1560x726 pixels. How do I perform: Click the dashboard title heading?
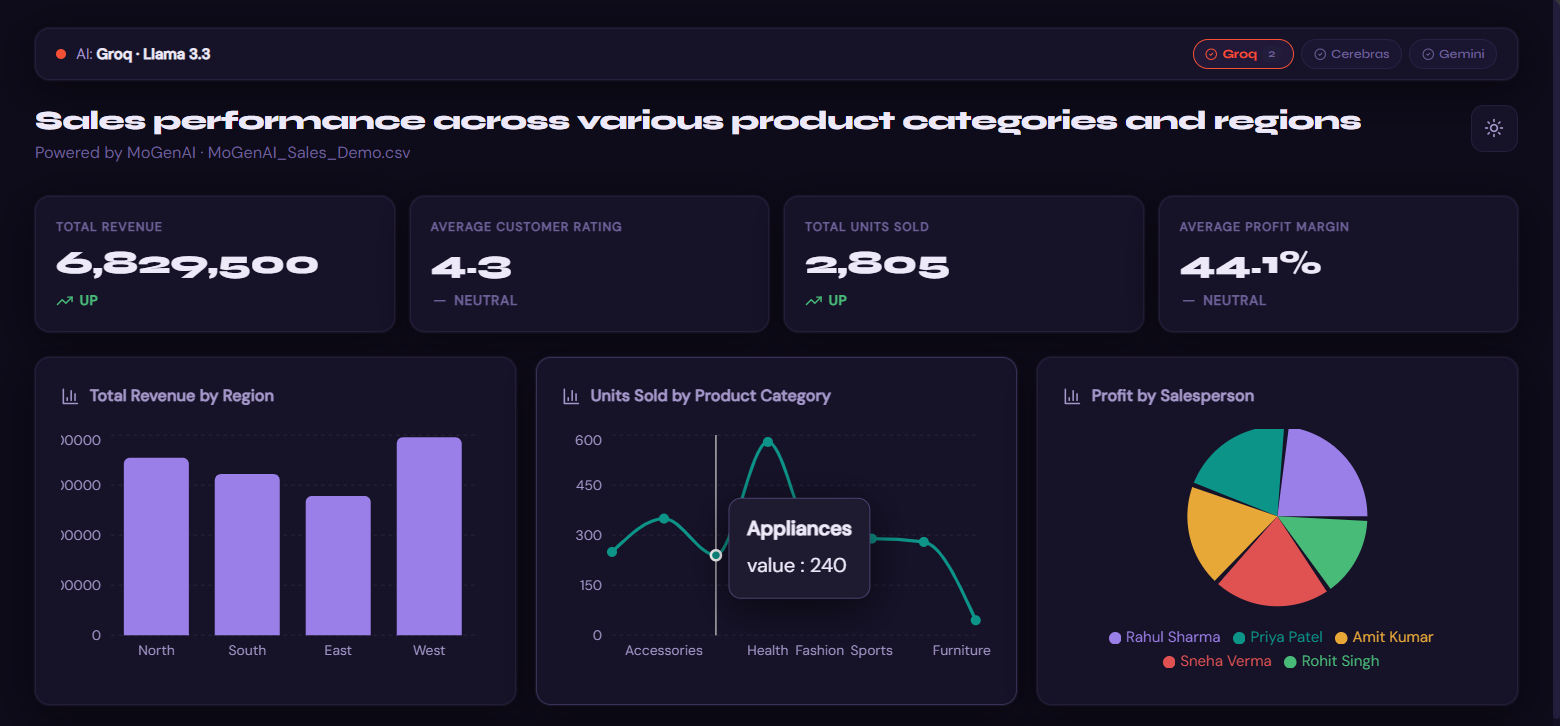698,121
